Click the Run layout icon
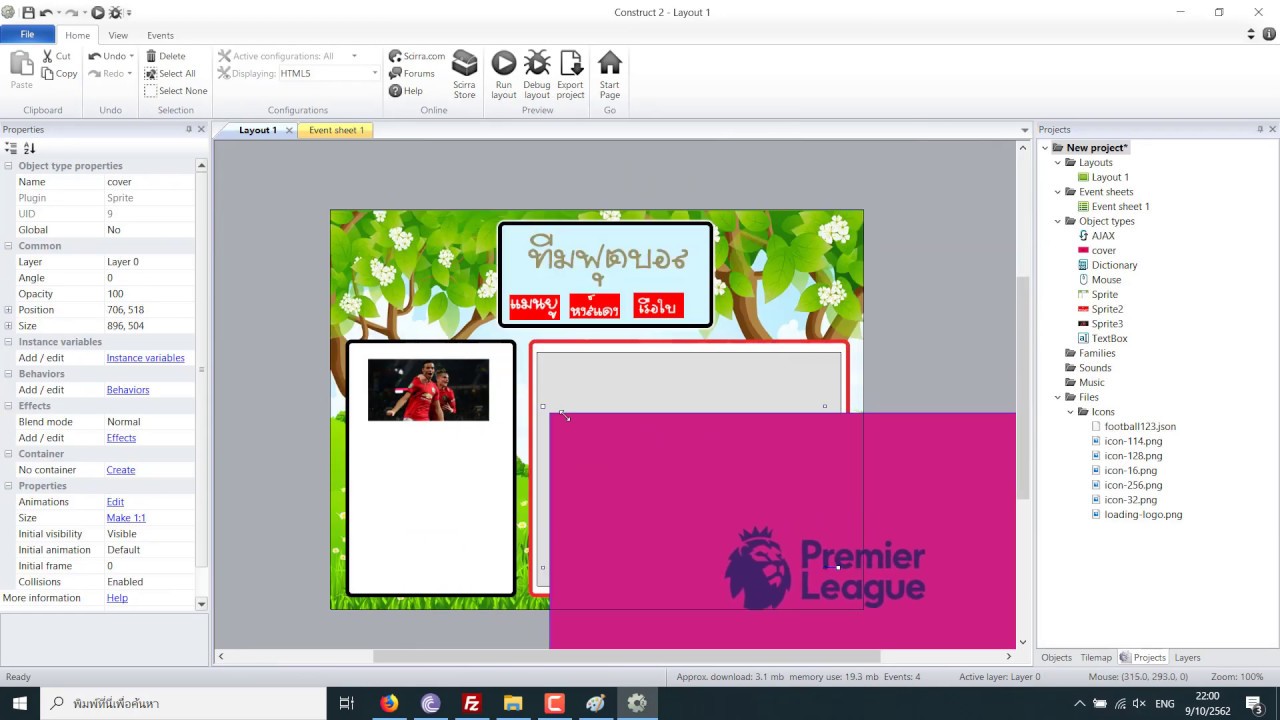Viewport: 1280px width, 720px height. pyautogui.click(x=504, y=74)
